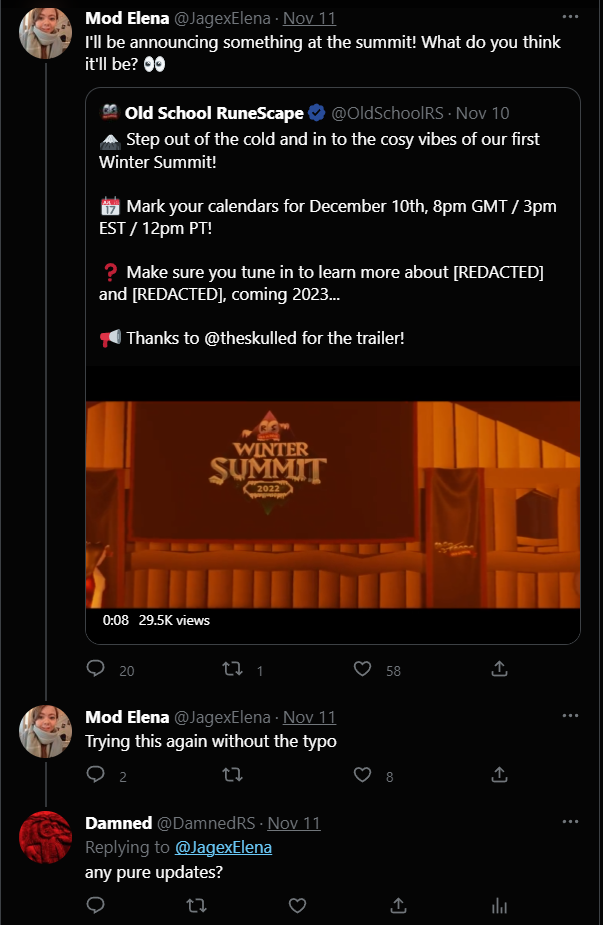Open more options menu on Damned's reply
Screen dimensions: 603x925
[x=570, y=822]
